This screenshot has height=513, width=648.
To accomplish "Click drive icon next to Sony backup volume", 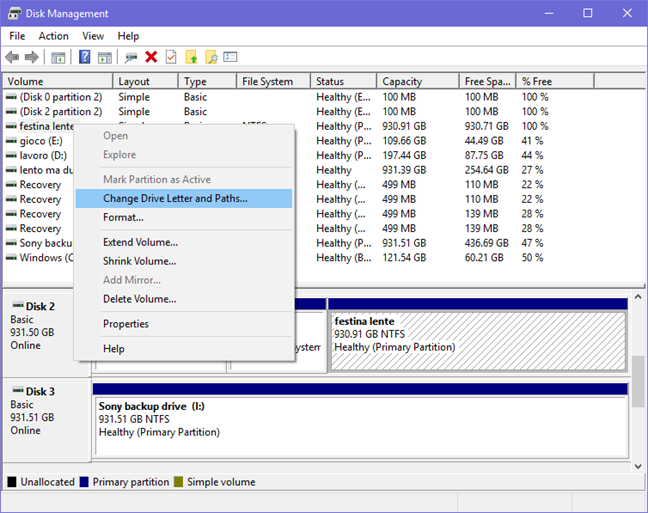I will [x=12, y=243].
